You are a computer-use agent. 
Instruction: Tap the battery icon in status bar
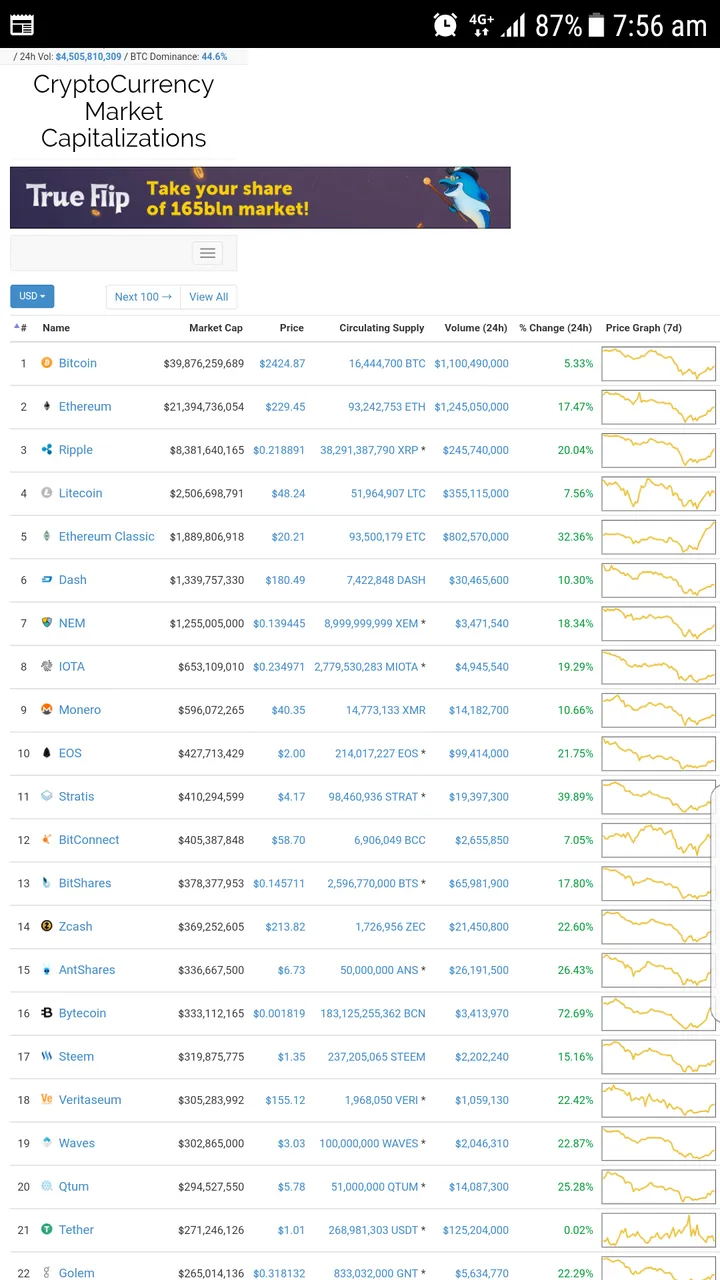point(597,25)
